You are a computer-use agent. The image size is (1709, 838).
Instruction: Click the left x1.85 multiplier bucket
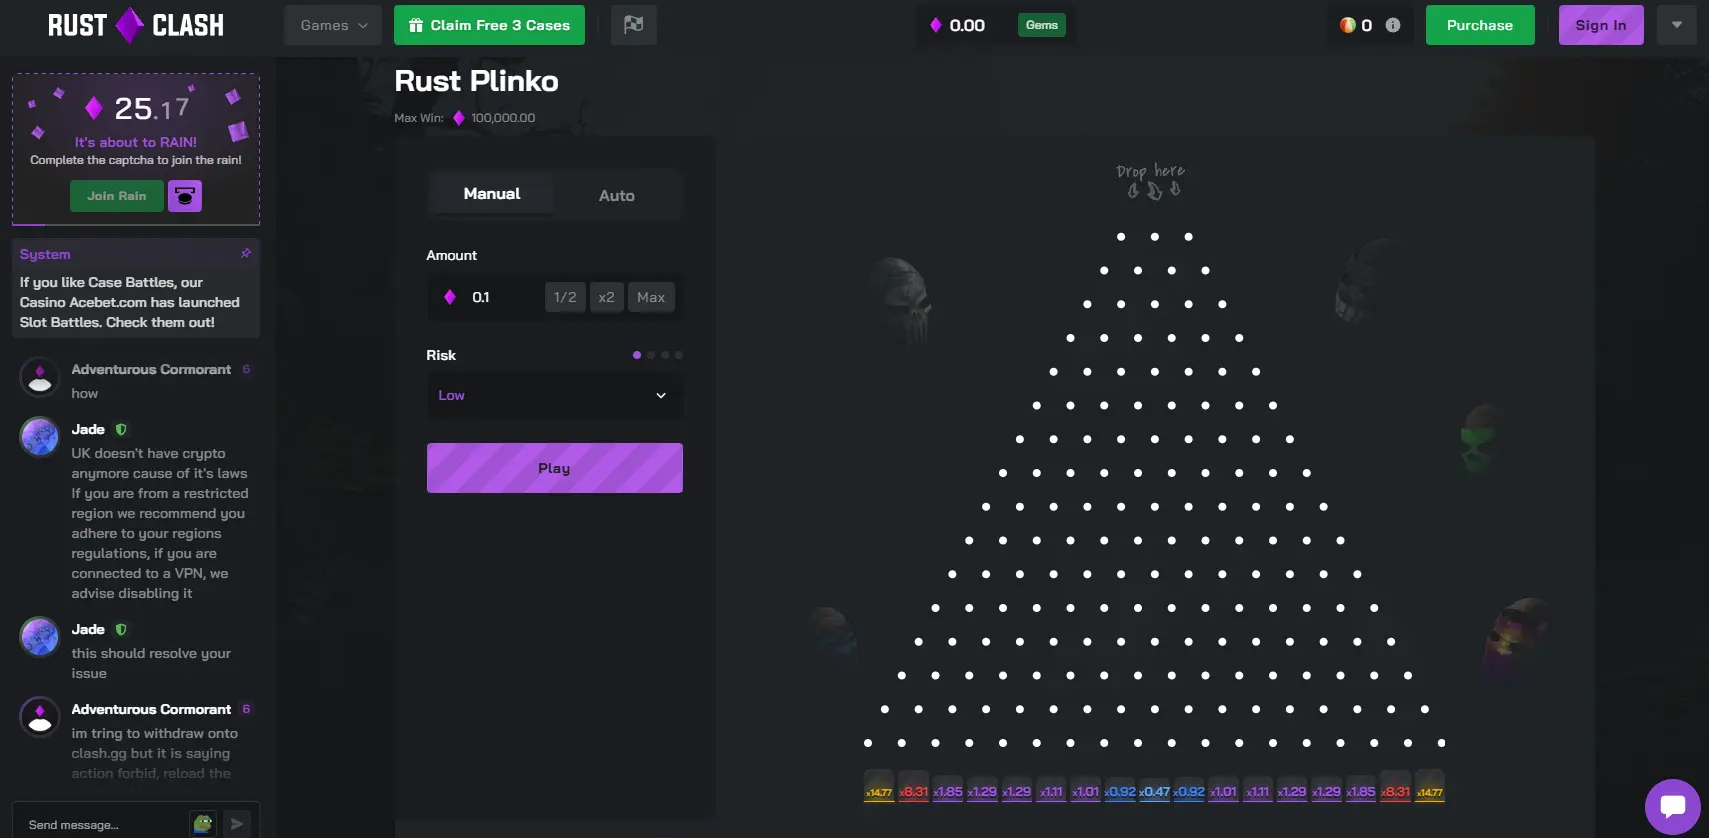[948, 789]
